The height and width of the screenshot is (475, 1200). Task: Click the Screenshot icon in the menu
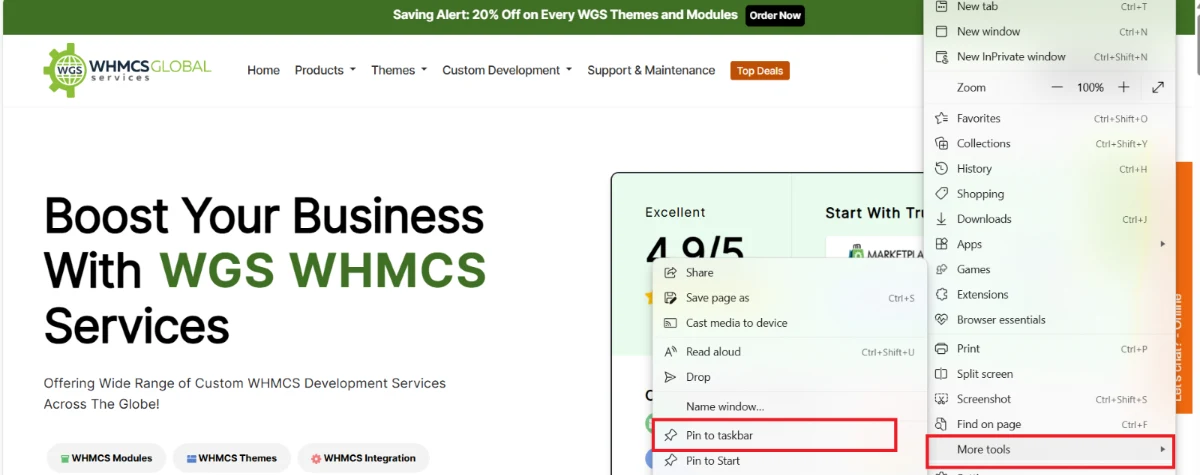tap(940, 399)
